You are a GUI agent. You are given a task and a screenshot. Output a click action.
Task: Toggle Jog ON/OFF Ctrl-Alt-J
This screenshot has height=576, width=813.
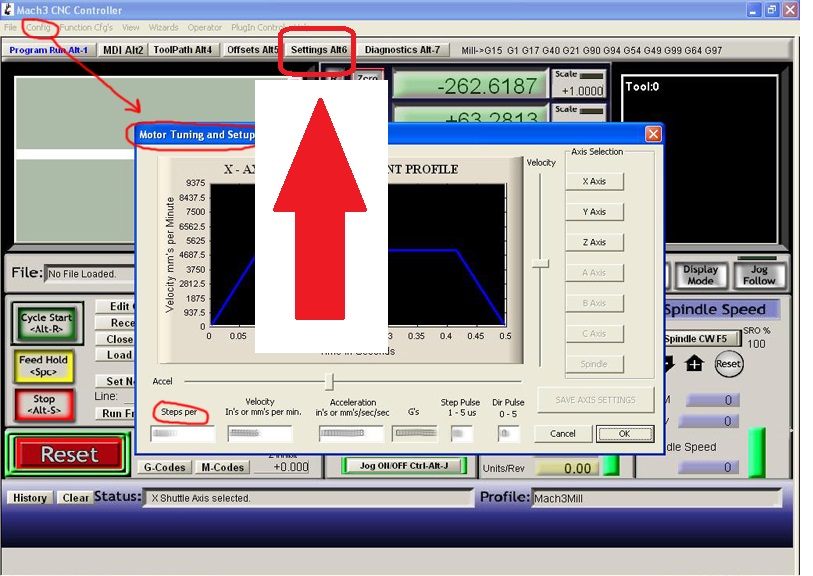pos(404,466)
